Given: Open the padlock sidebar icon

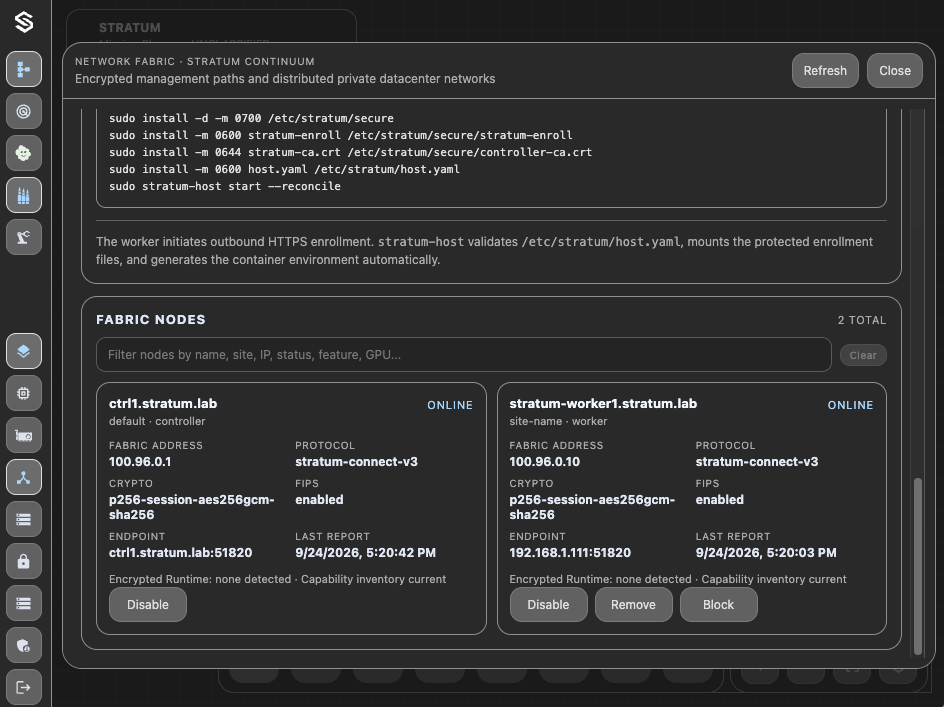Looking at the screenshot, I should 24,561.
